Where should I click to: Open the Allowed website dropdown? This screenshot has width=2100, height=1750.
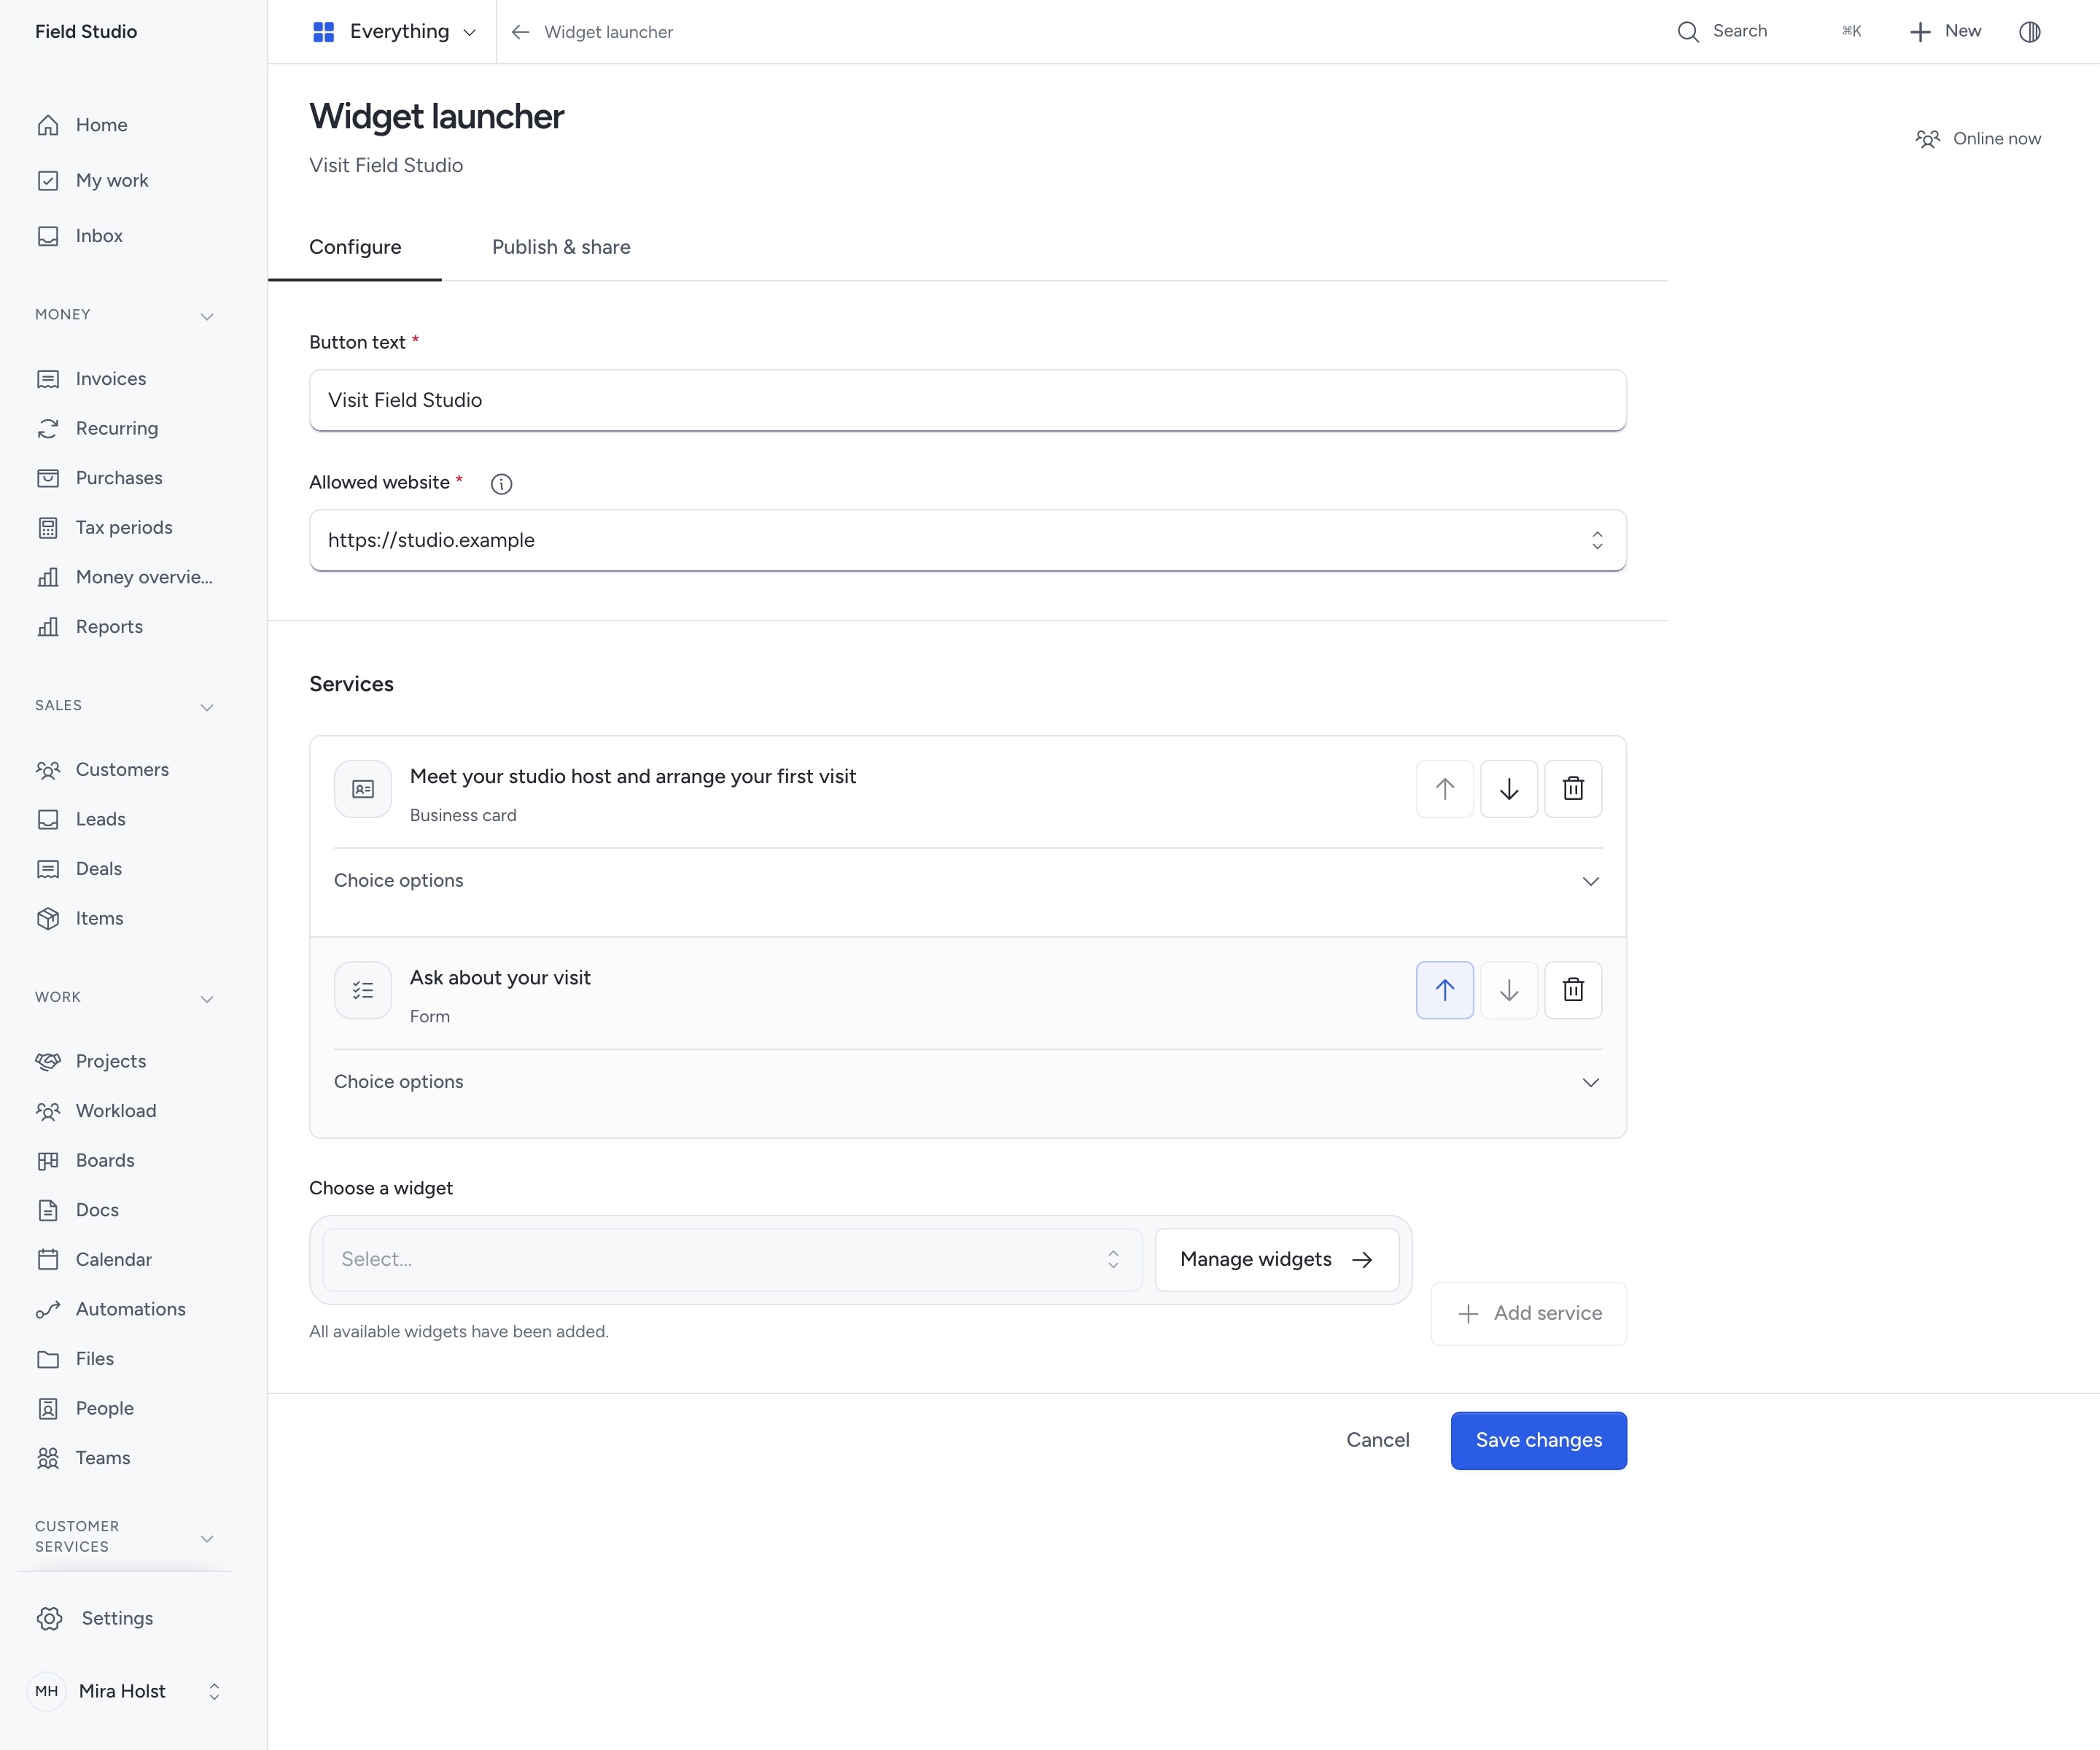(967, 540)
